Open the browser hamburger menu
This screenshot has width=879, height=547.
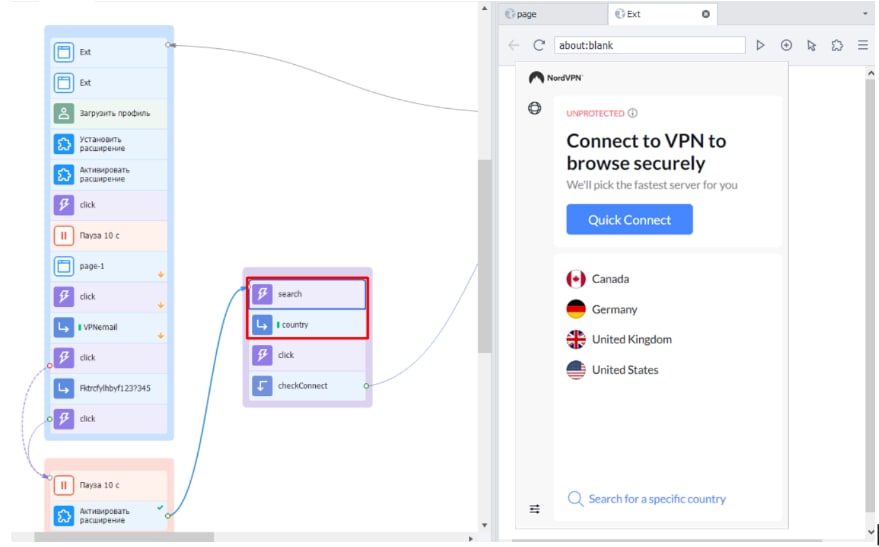[862, 45]
